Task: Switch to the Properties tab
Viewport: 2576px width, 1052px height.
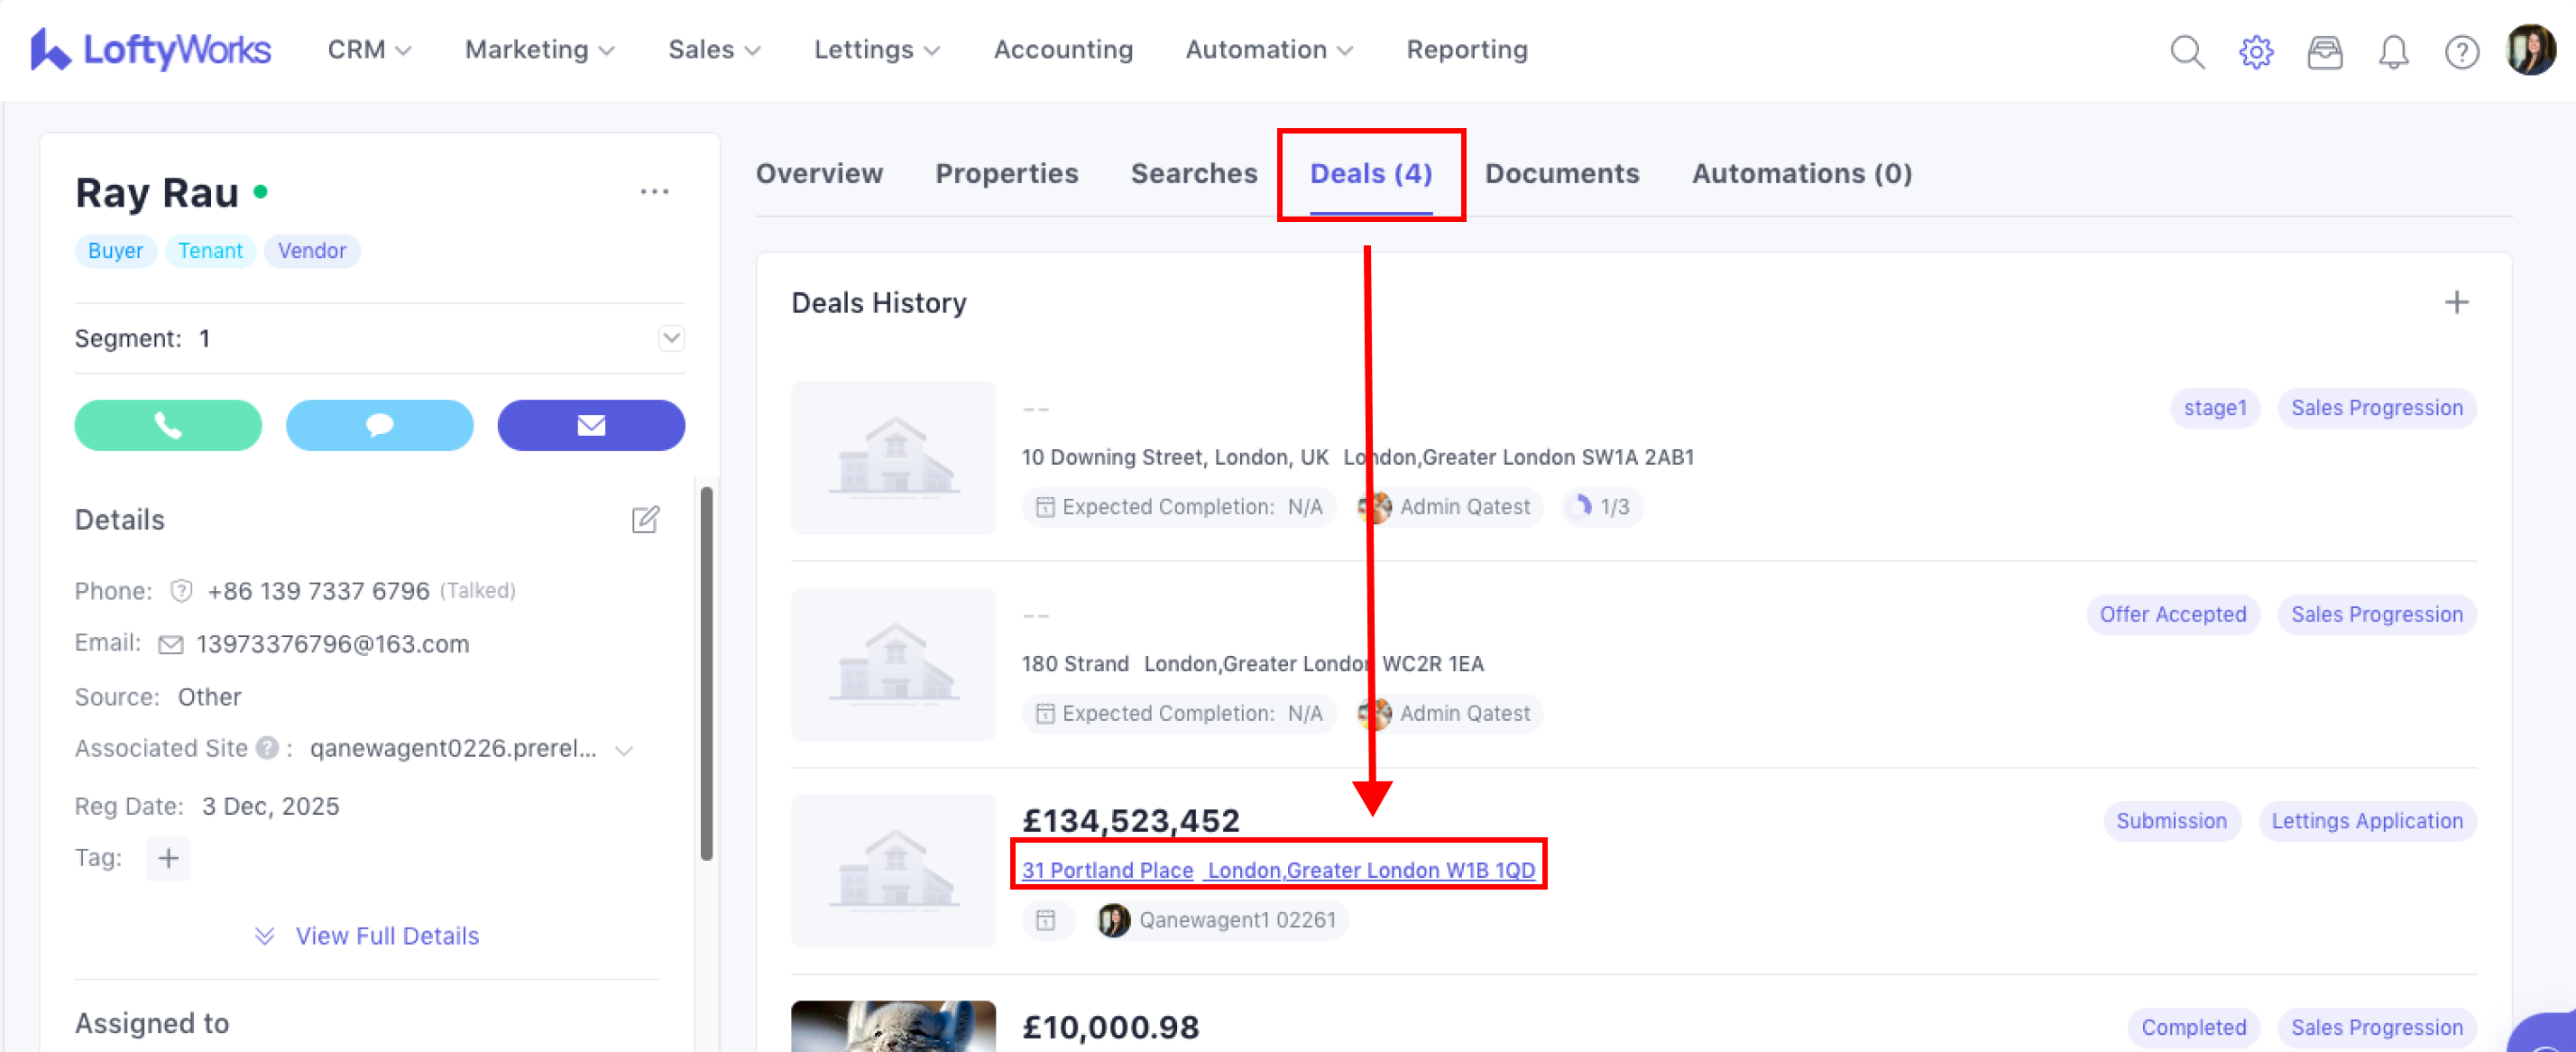Action: tap(1006, 173)
